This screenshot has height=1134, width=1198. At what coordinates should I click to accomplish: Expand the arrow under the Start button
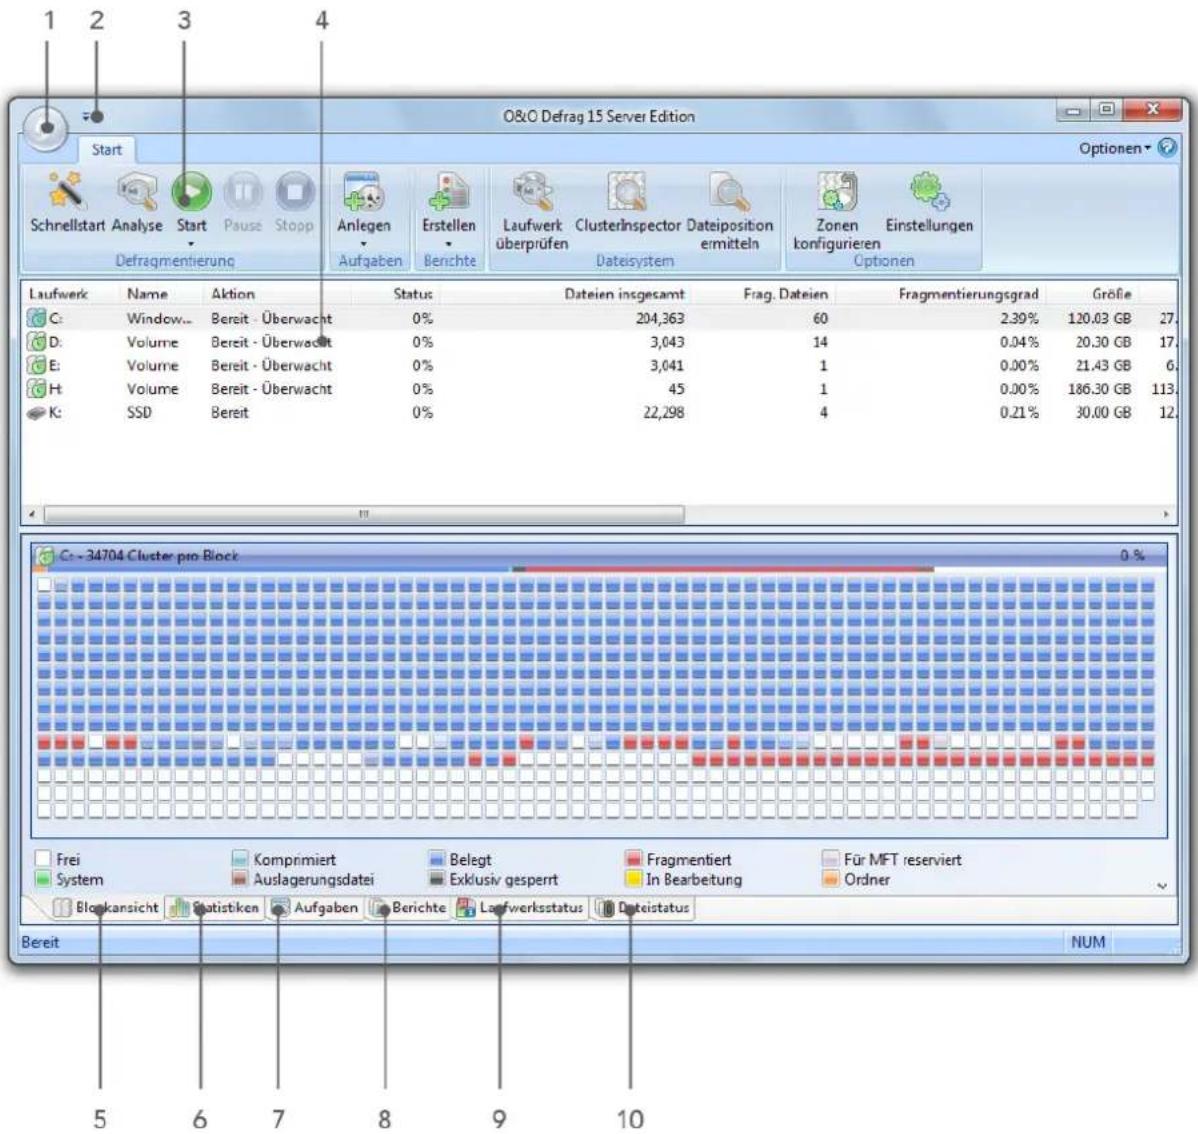pos(191,244)
